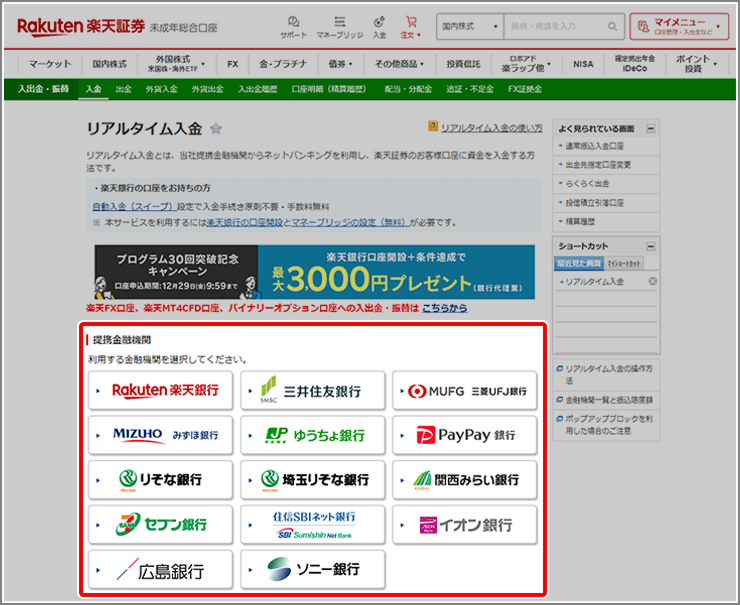Switch to 外貨出金 tab
Image resolution: width=740 pixels, height=605 pixels.
(x=207, y=89)
